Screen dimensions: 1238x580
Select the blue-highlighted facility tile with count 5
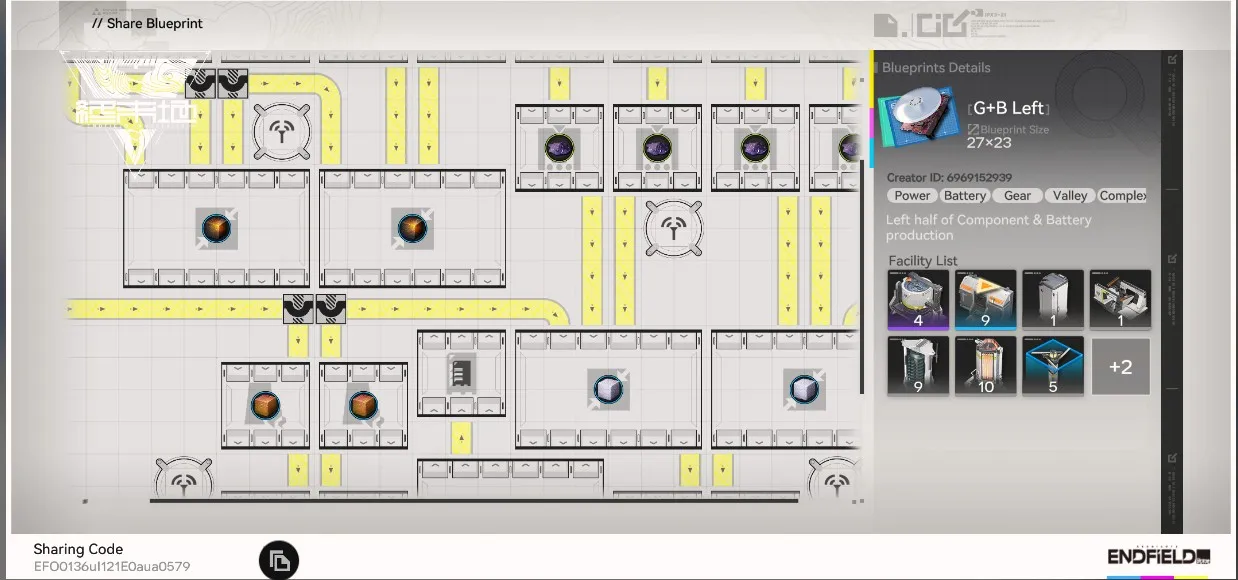tap(1053, 365)
